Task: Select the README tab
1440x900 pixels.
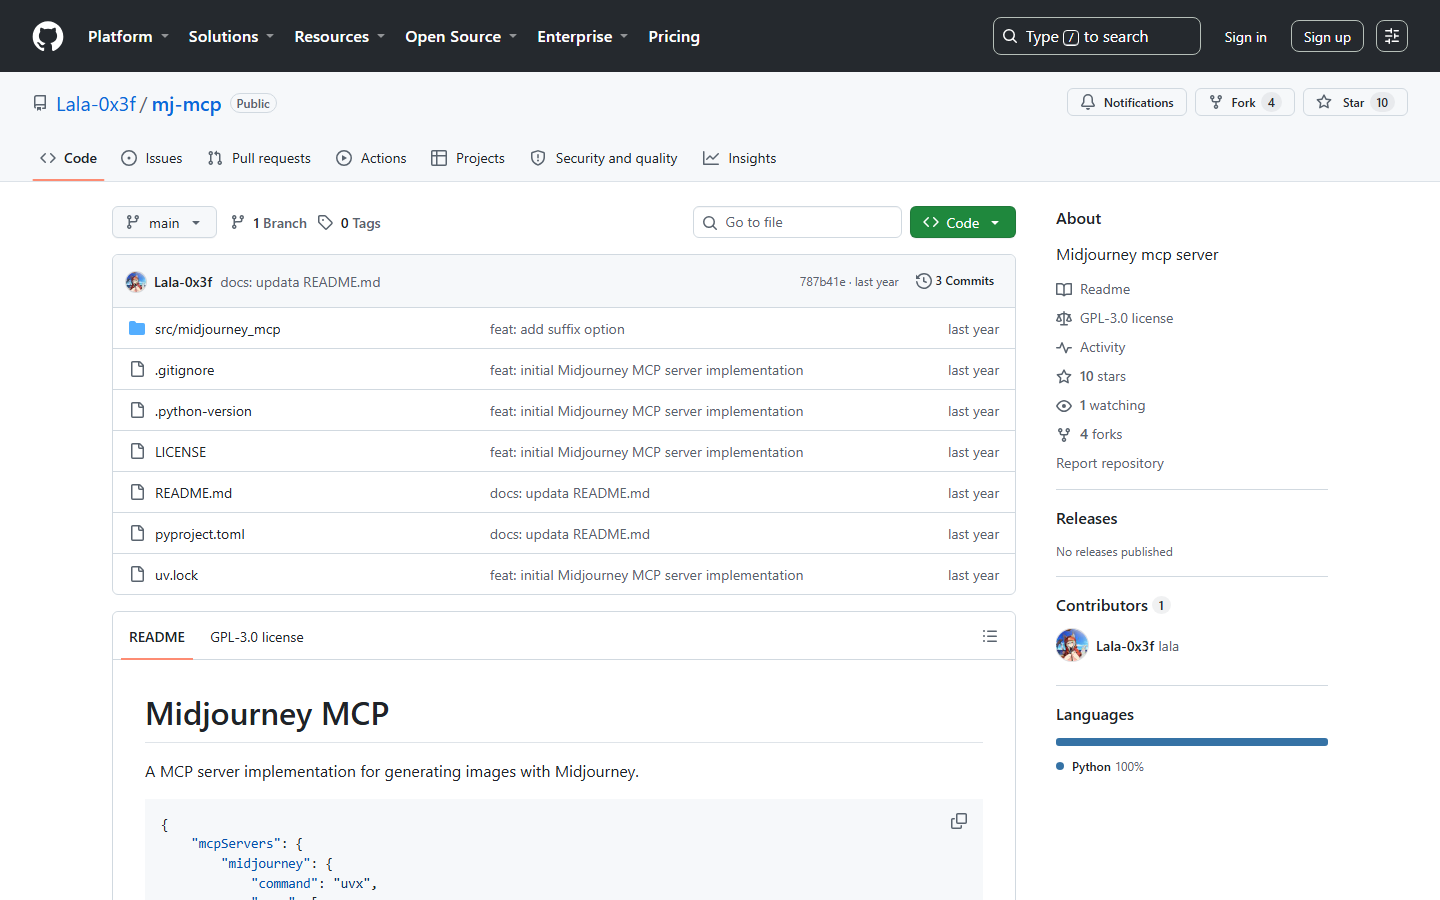Action: [157, 637]
